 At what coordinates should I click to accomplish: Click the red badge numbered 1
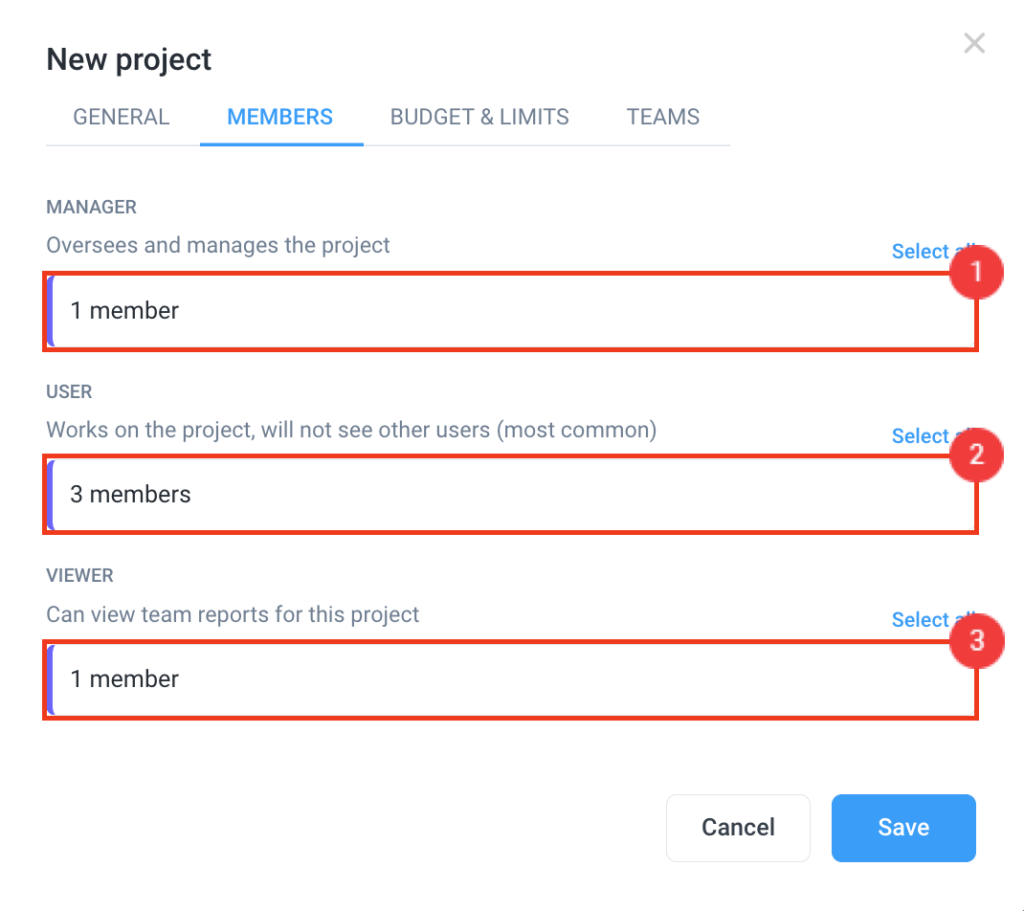click(x=977, y=272)
